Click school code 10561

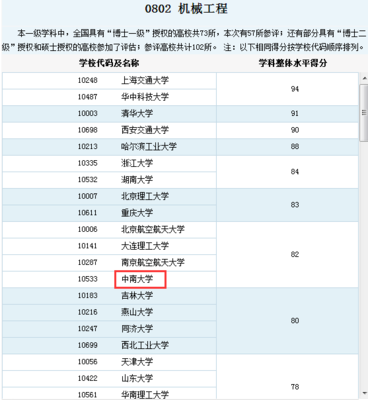click(x=88, y=395)
